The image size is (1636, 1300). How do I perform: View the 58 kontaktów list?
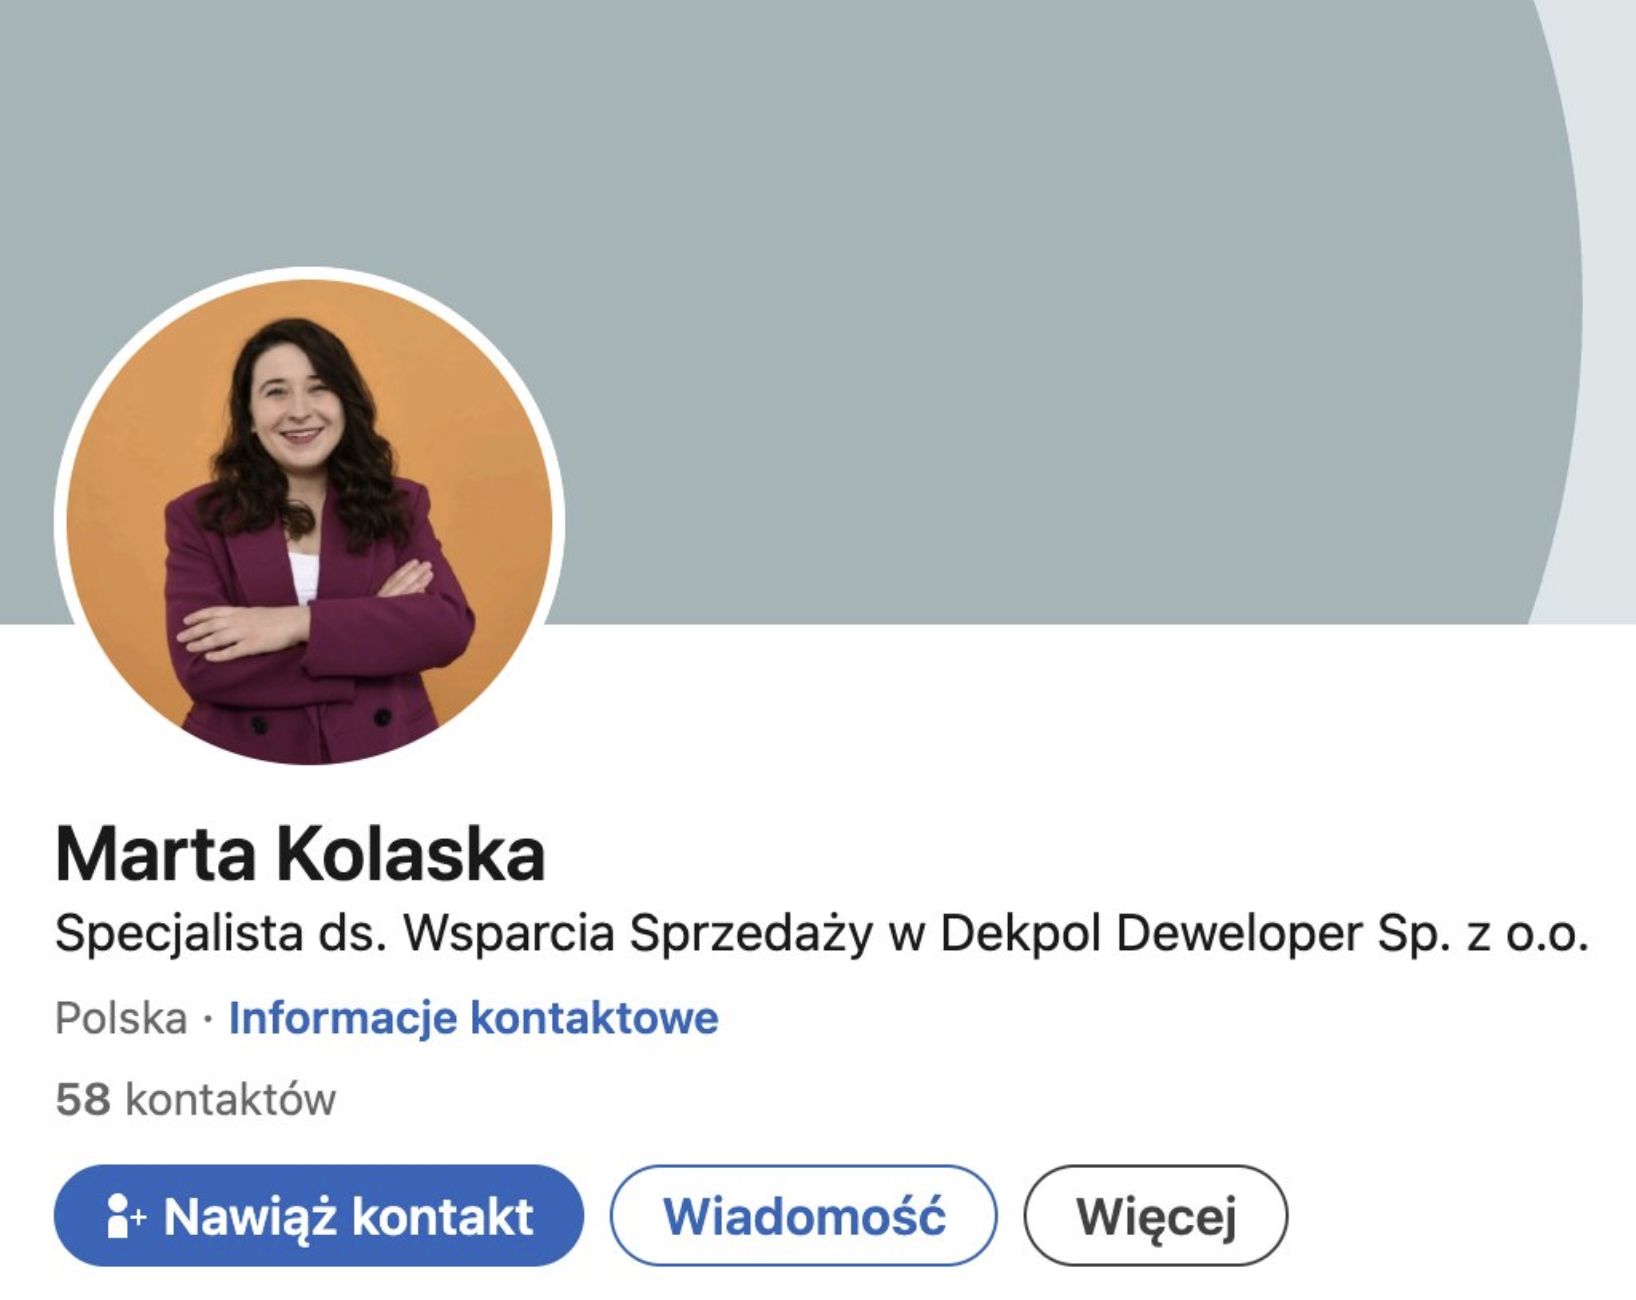click(x=195, y=1100)
